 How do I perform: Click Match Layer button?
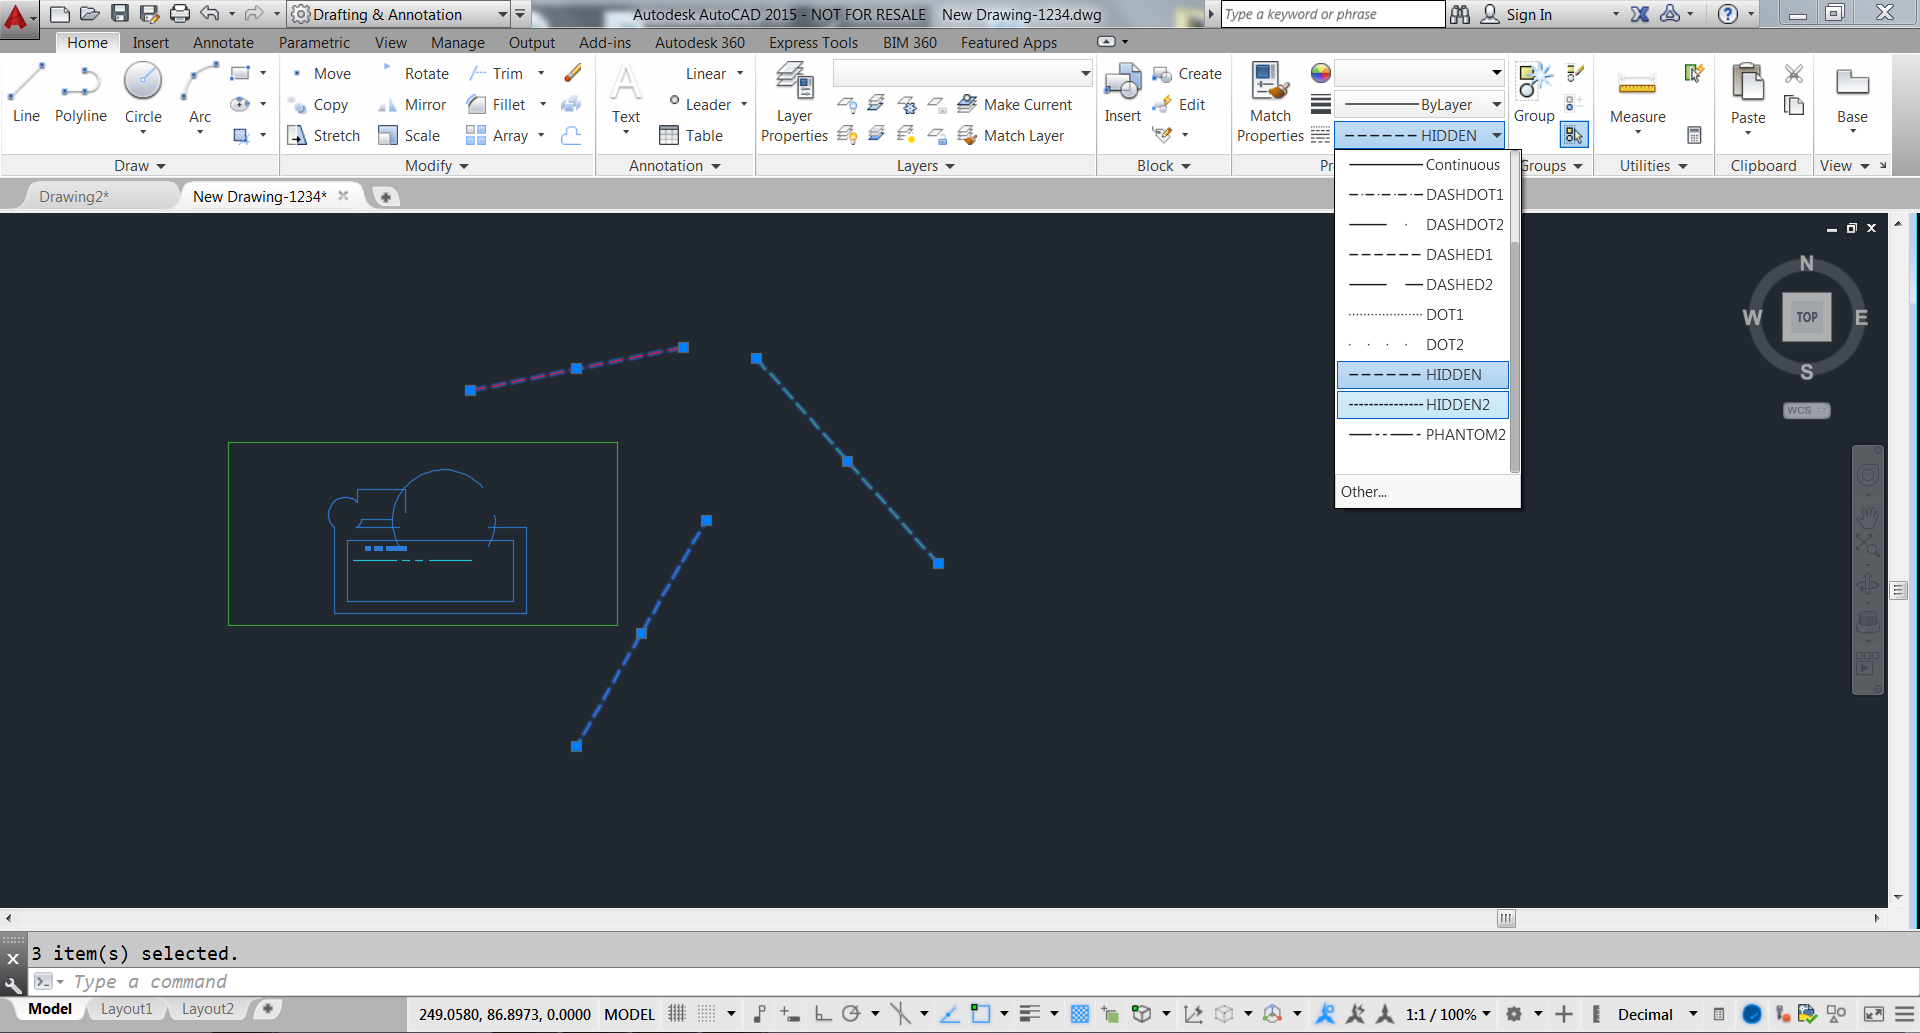pyautogui.click(x=1011, y=136)
